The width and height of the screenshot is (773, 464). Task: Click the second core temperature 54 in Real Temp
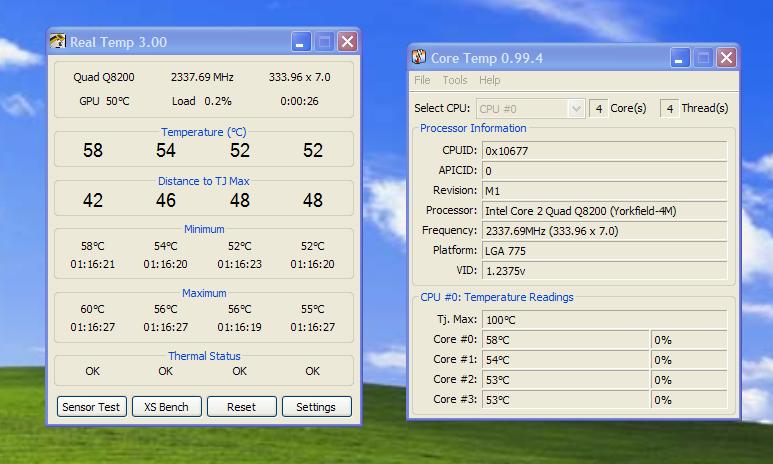point(166,150)
